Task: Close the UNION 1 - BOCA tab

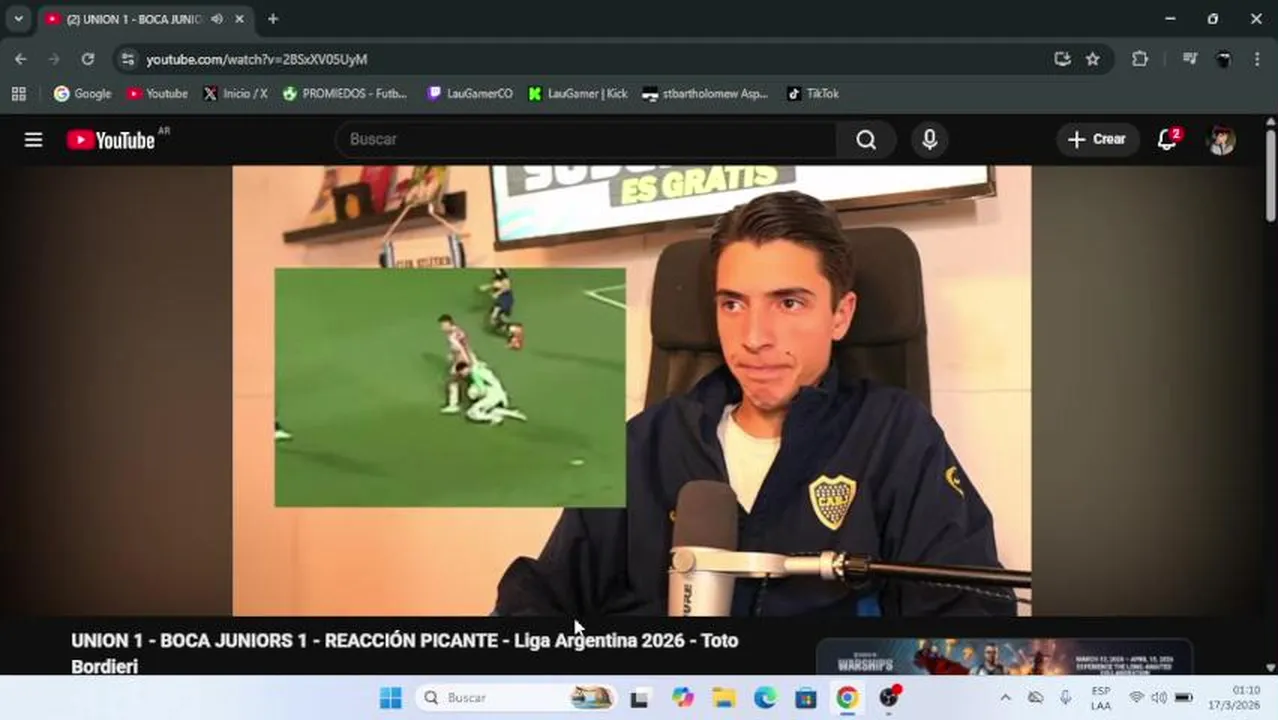Action: click(239, 19)
